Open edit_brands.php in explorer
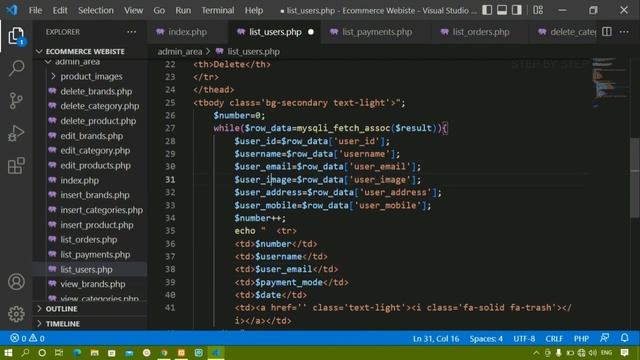This screenshot has width=640, height=360. pos(91,136)
